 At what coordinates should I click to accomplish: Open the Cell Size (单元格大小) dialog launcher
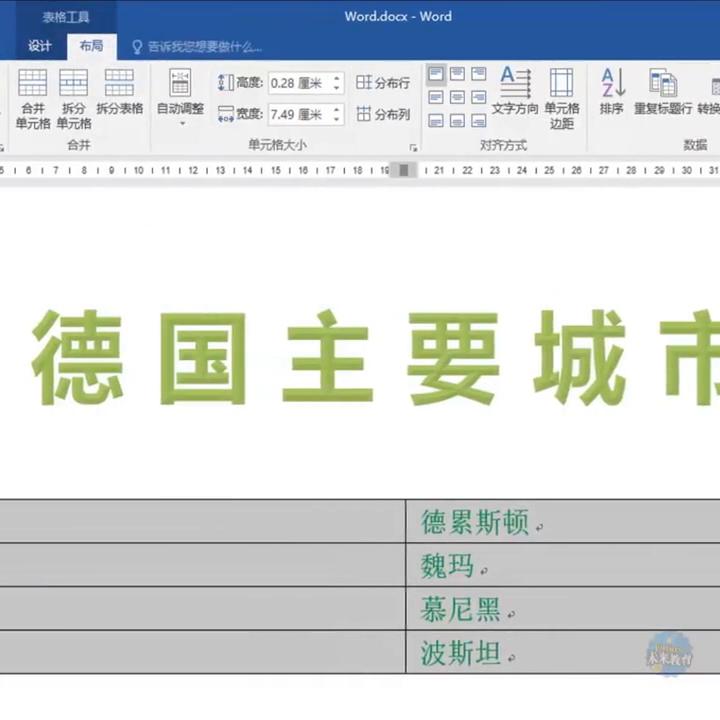pyautogui.click(x=413, y=147)
